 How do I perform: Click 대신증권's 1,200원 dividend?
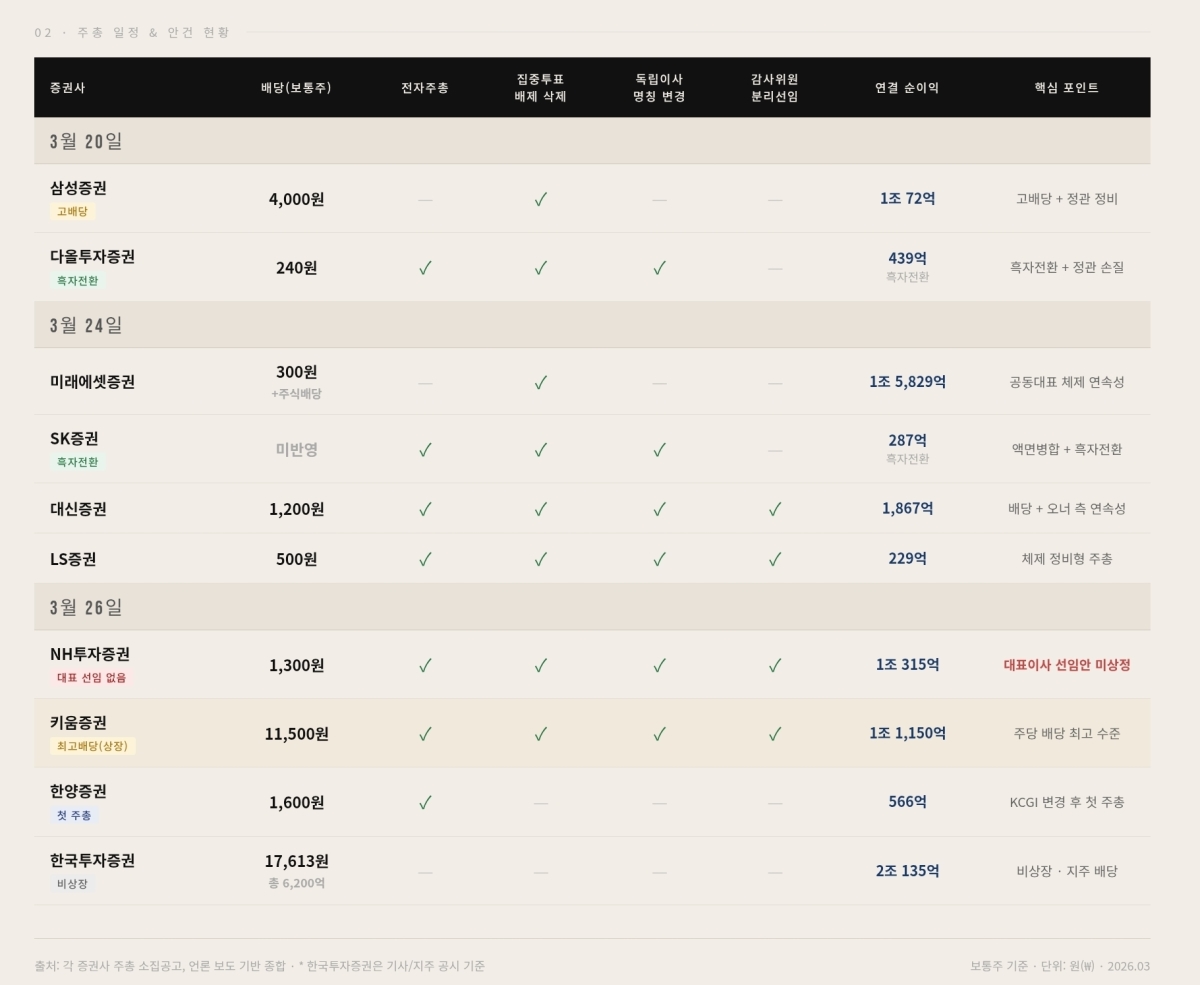pos(296,509)
